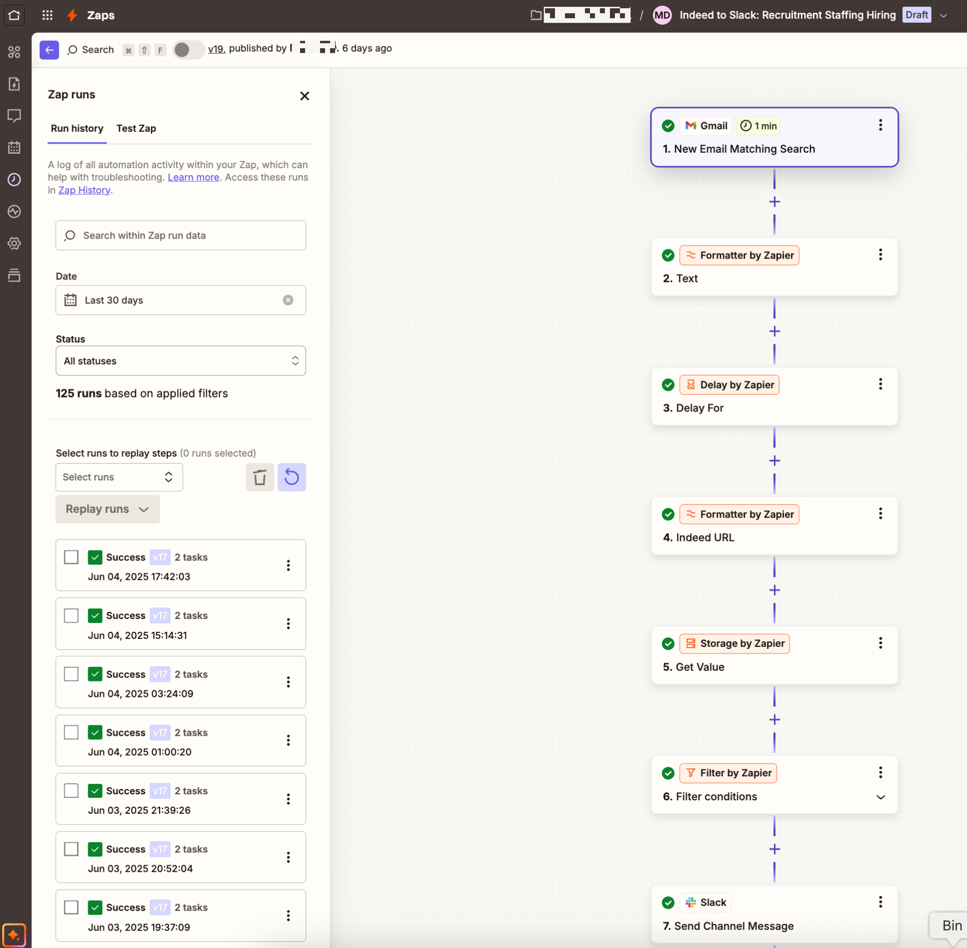The width and height of the screenshot is (967, 948).
Task: Open the versions stack icon in sidebar
Action: 14,275
